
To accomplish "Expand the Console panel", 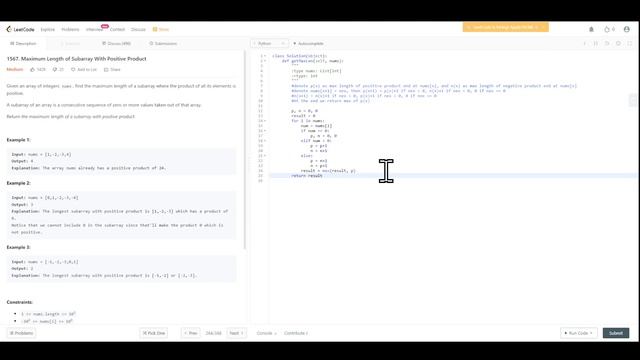I will click(x=267, y=333).
